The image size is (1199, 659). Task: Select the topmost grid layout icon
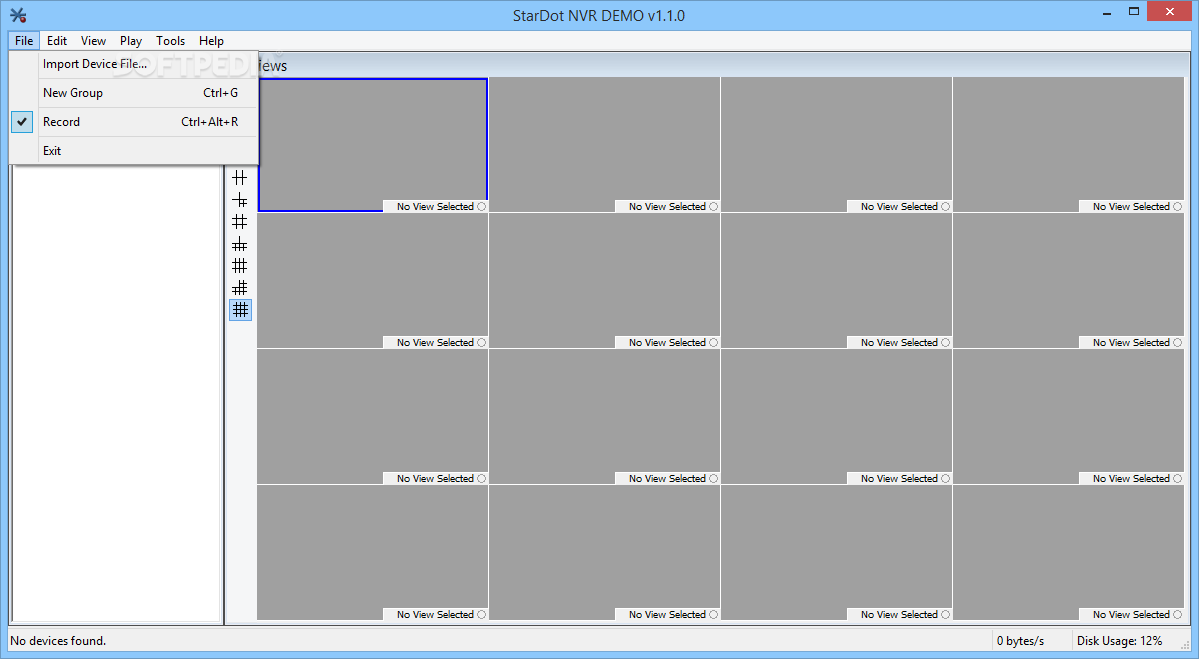click(239, 177)
